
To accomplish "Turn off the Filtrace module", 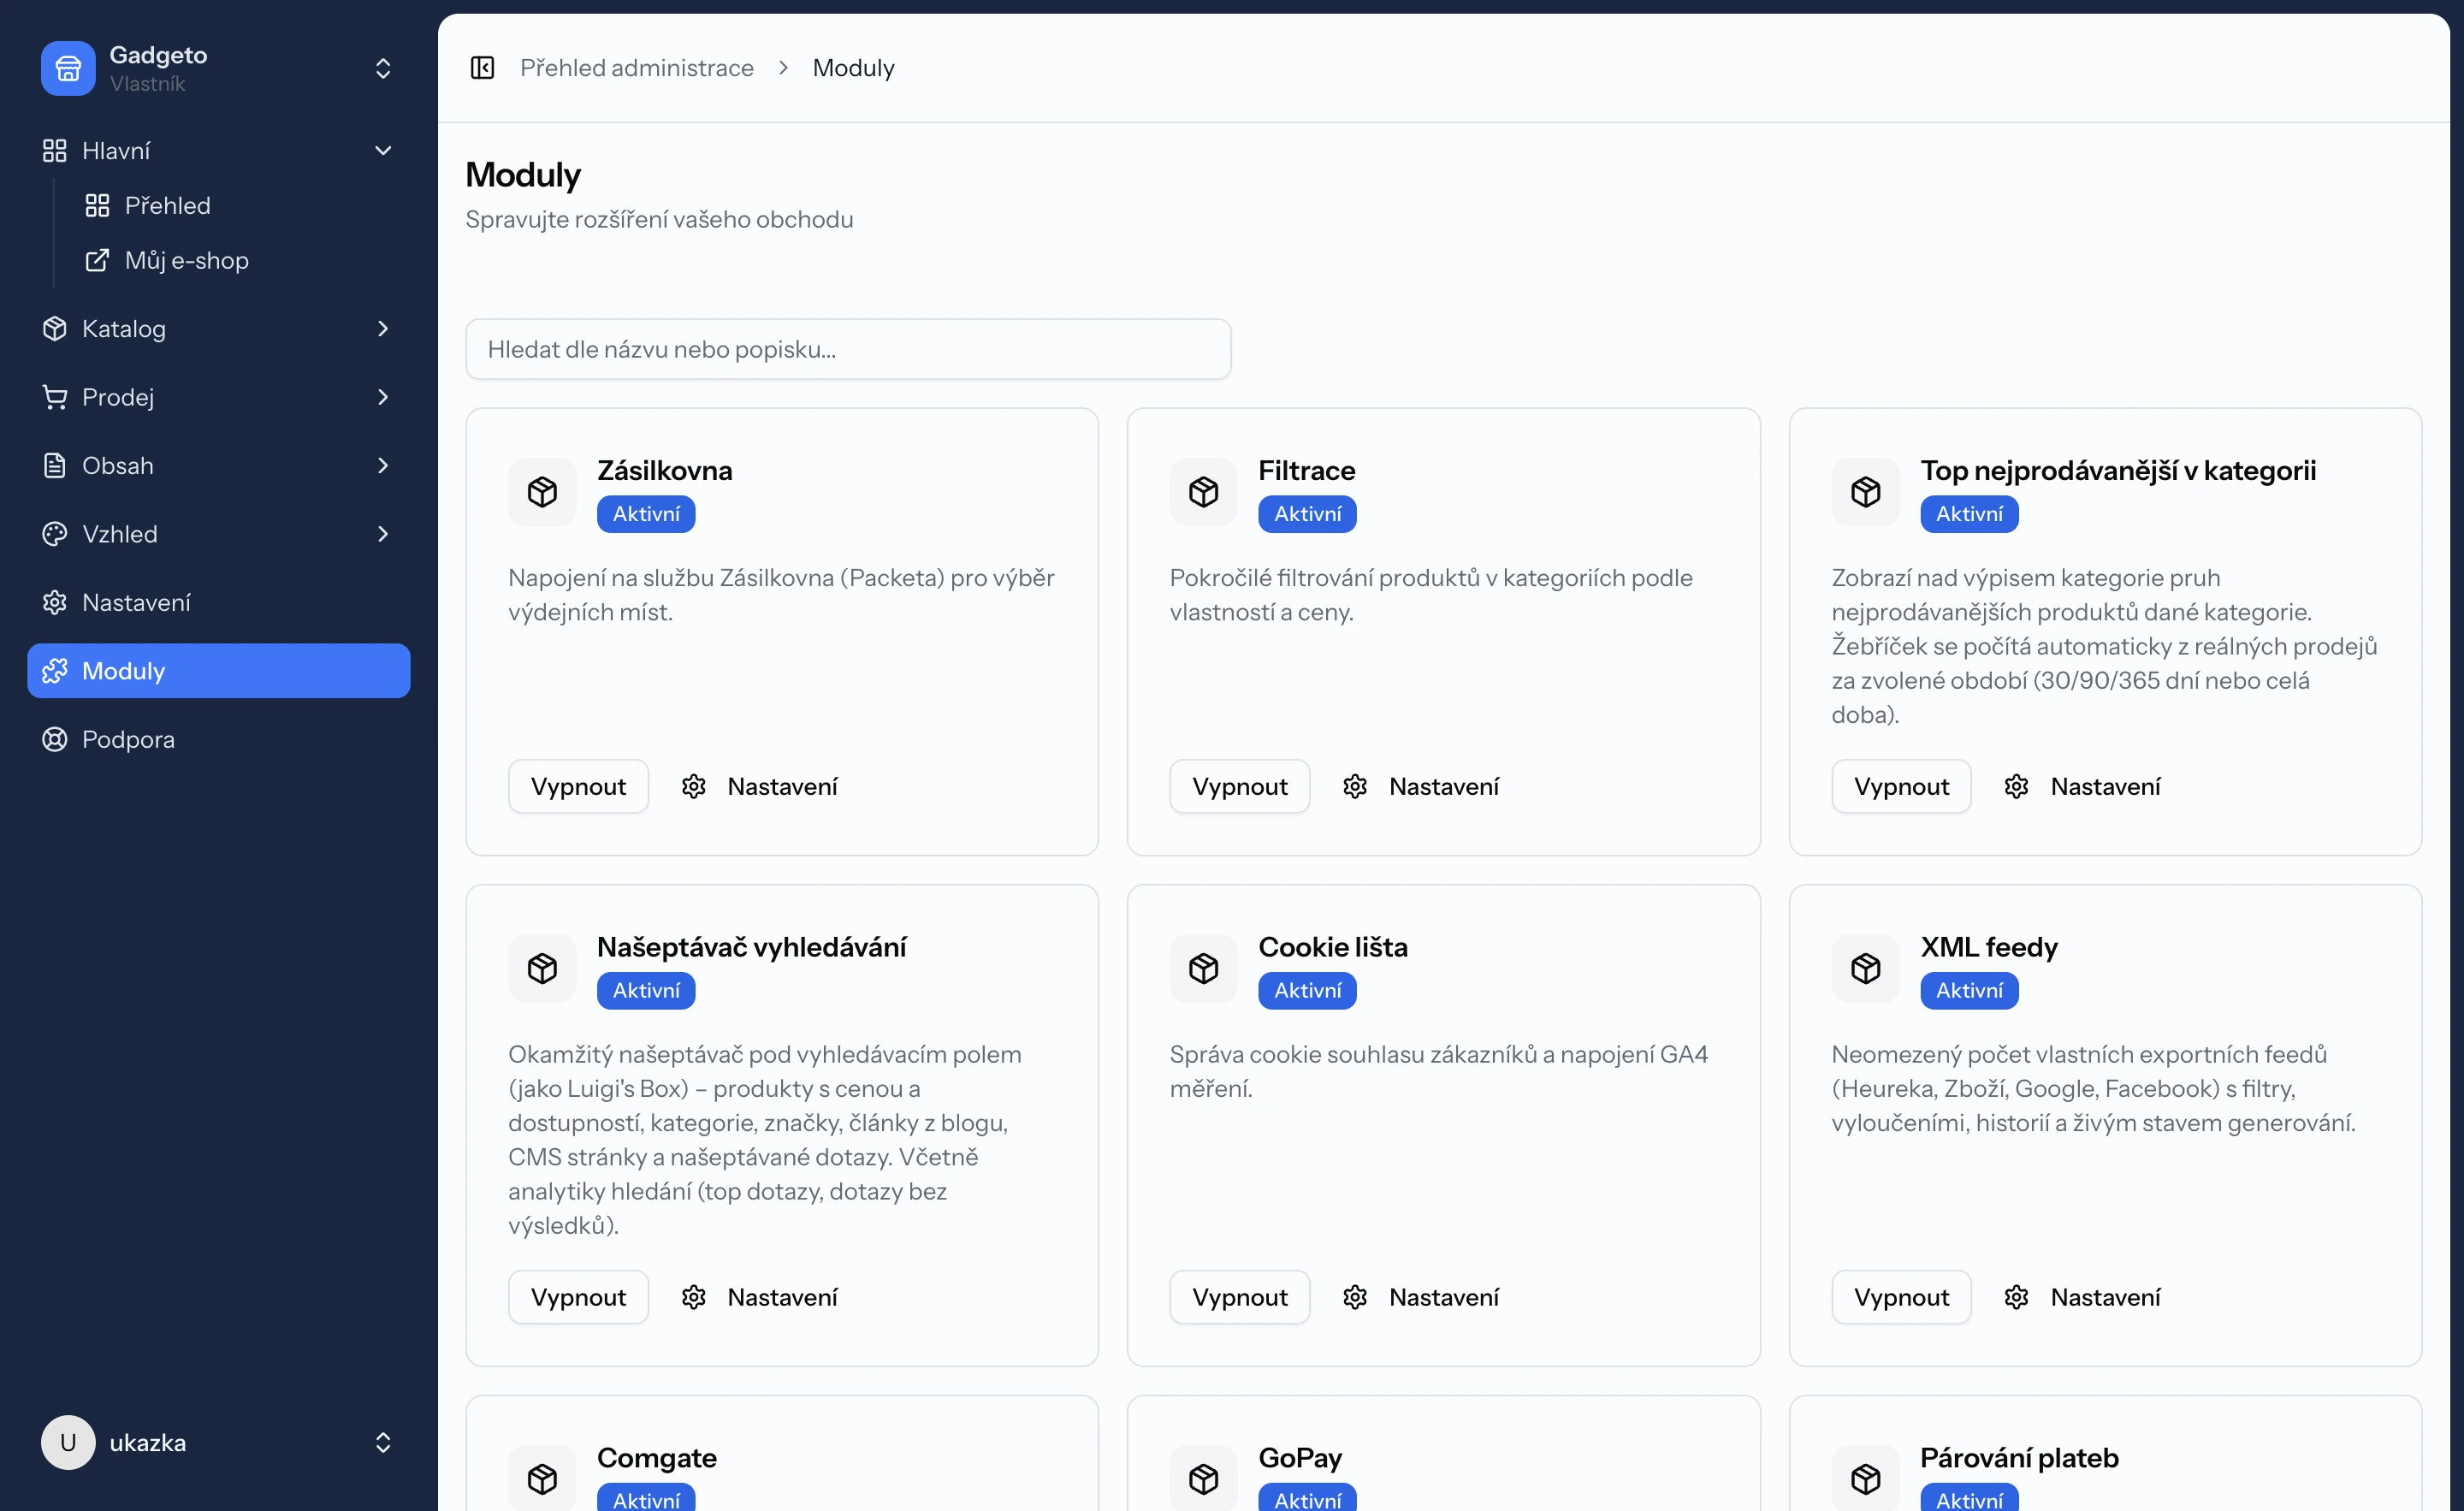I will click(x=1240, y=786).
